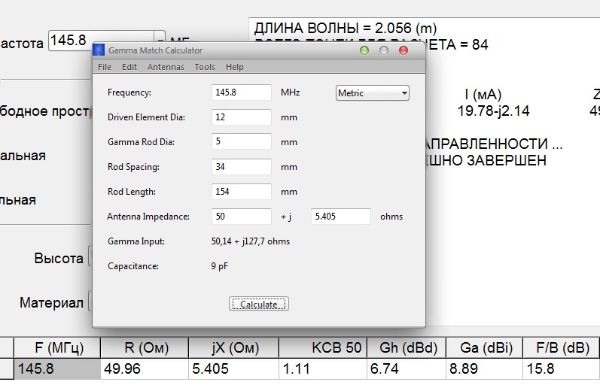Close the calculator with red button
This screenshot has height=391, width=600.
point(403,51)
